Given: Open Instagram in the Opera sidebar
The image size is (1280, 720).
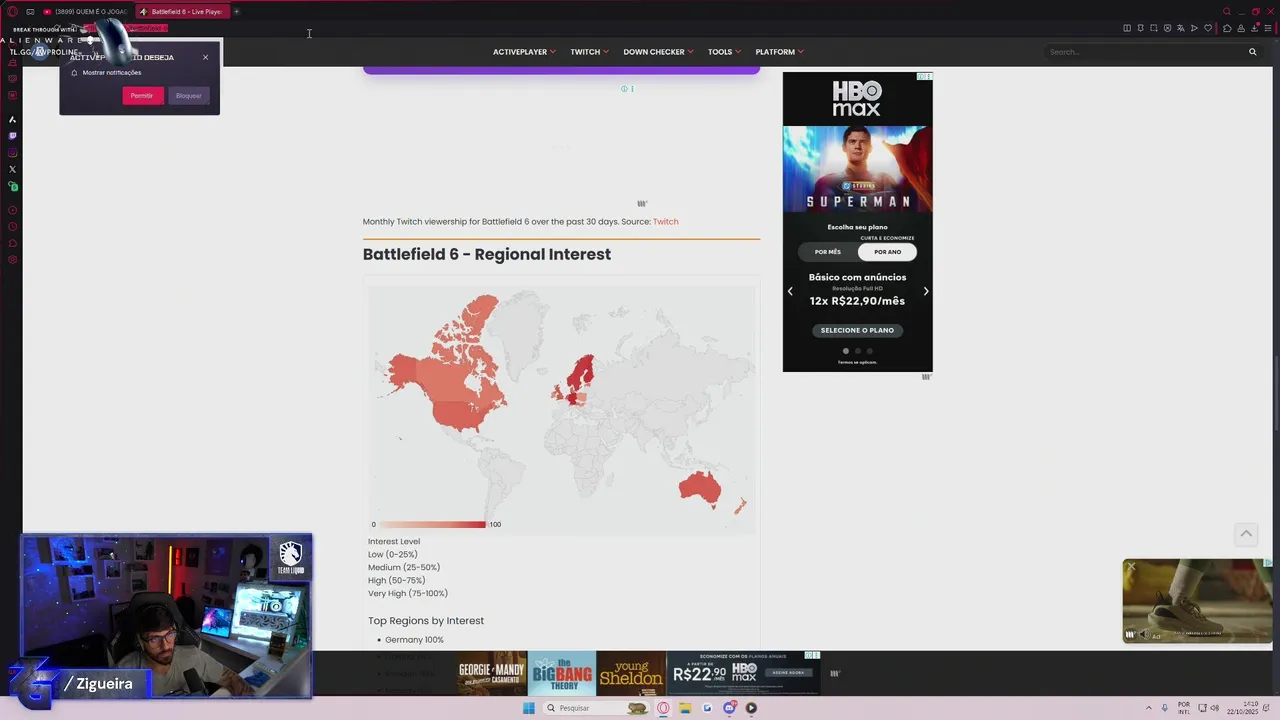Looking at the screenshot, I should 12,153.
